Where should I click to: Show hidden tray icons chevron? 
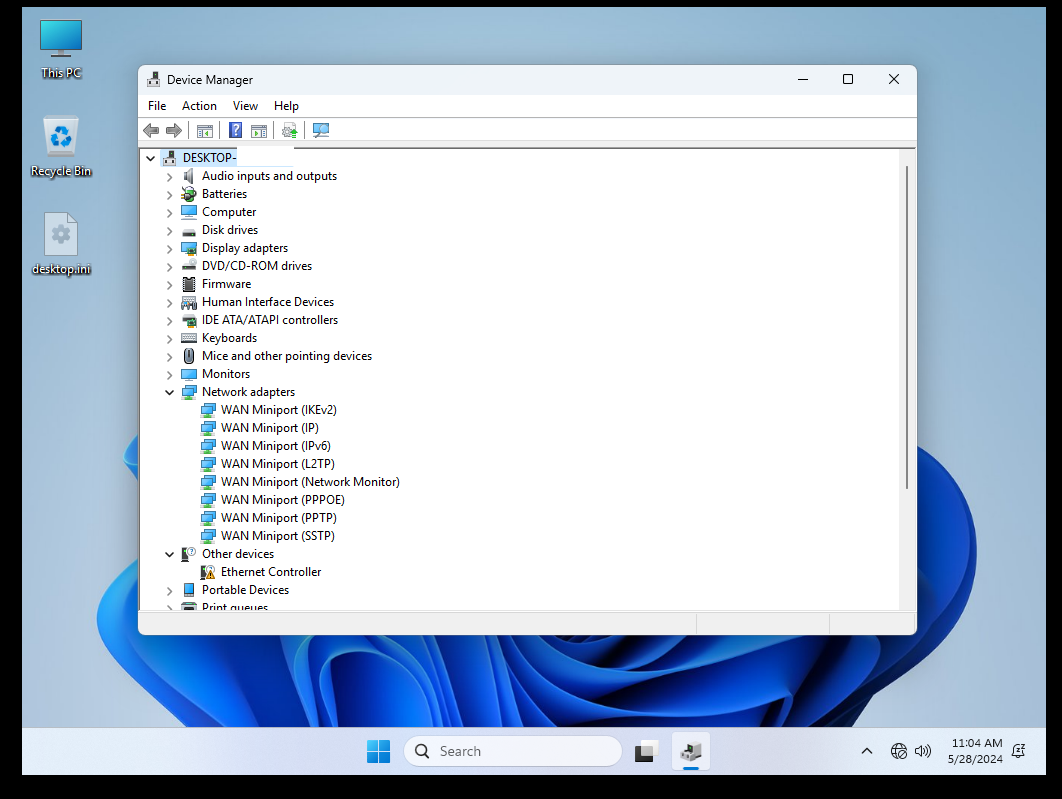coord(866,751)
